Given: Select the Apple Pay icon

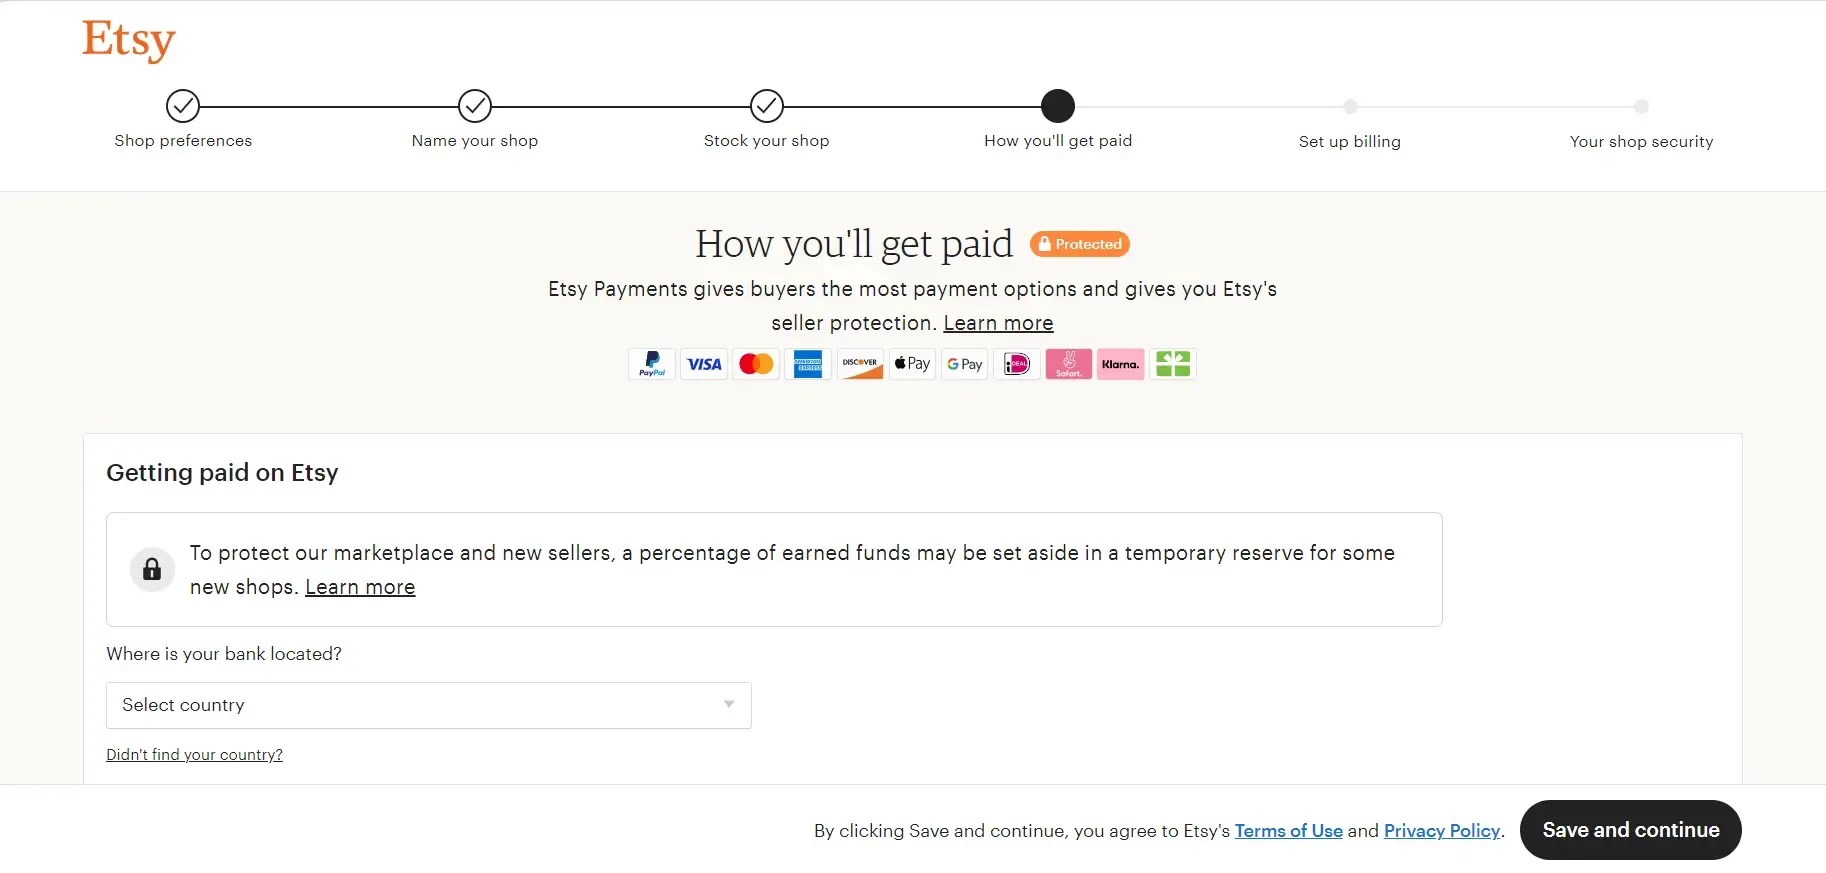Looking at the screenshot, I should pyautogui.click(x=912, y=364).
